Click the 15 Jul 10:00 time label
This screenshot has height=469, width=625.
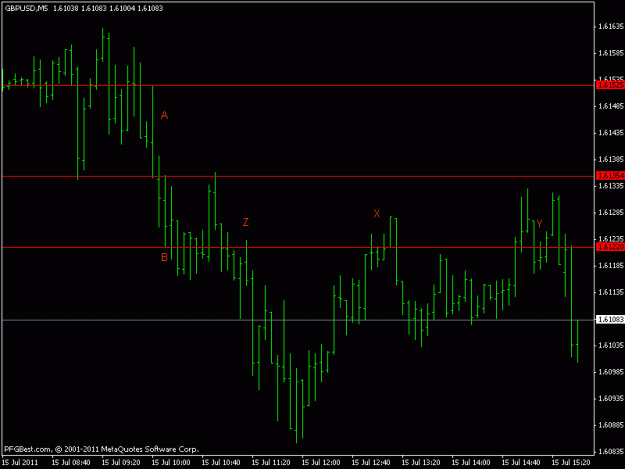[171, 463]
